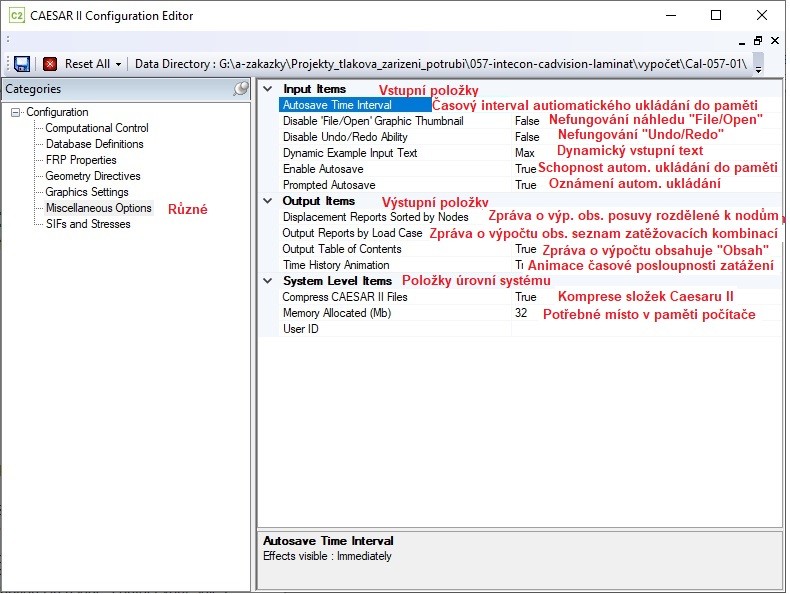
Task: Click the Categories panel header
Action: pyautogui.click(x=126, y=89)
